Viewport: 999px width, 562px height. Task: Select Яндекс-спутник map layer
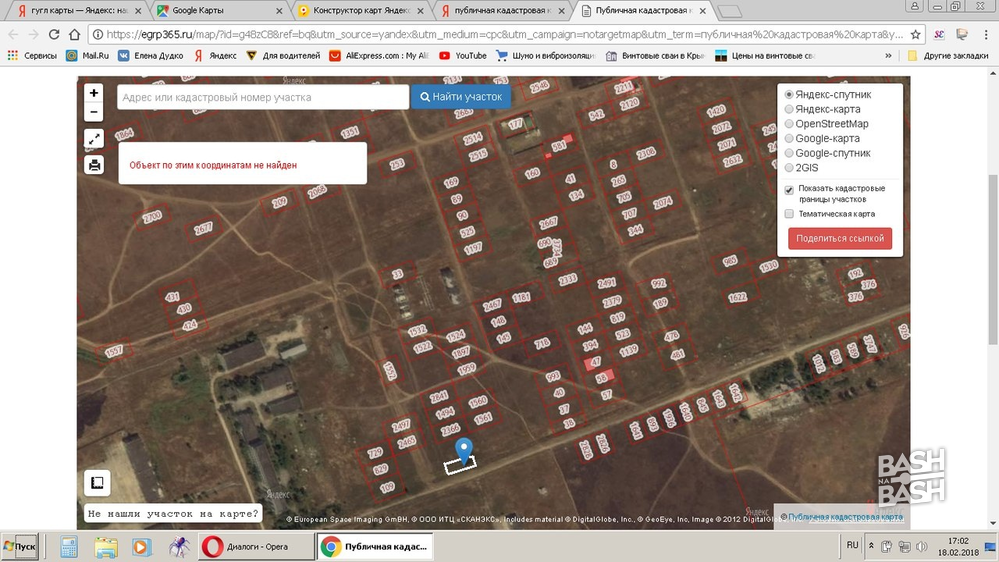(x=789, y=94)
